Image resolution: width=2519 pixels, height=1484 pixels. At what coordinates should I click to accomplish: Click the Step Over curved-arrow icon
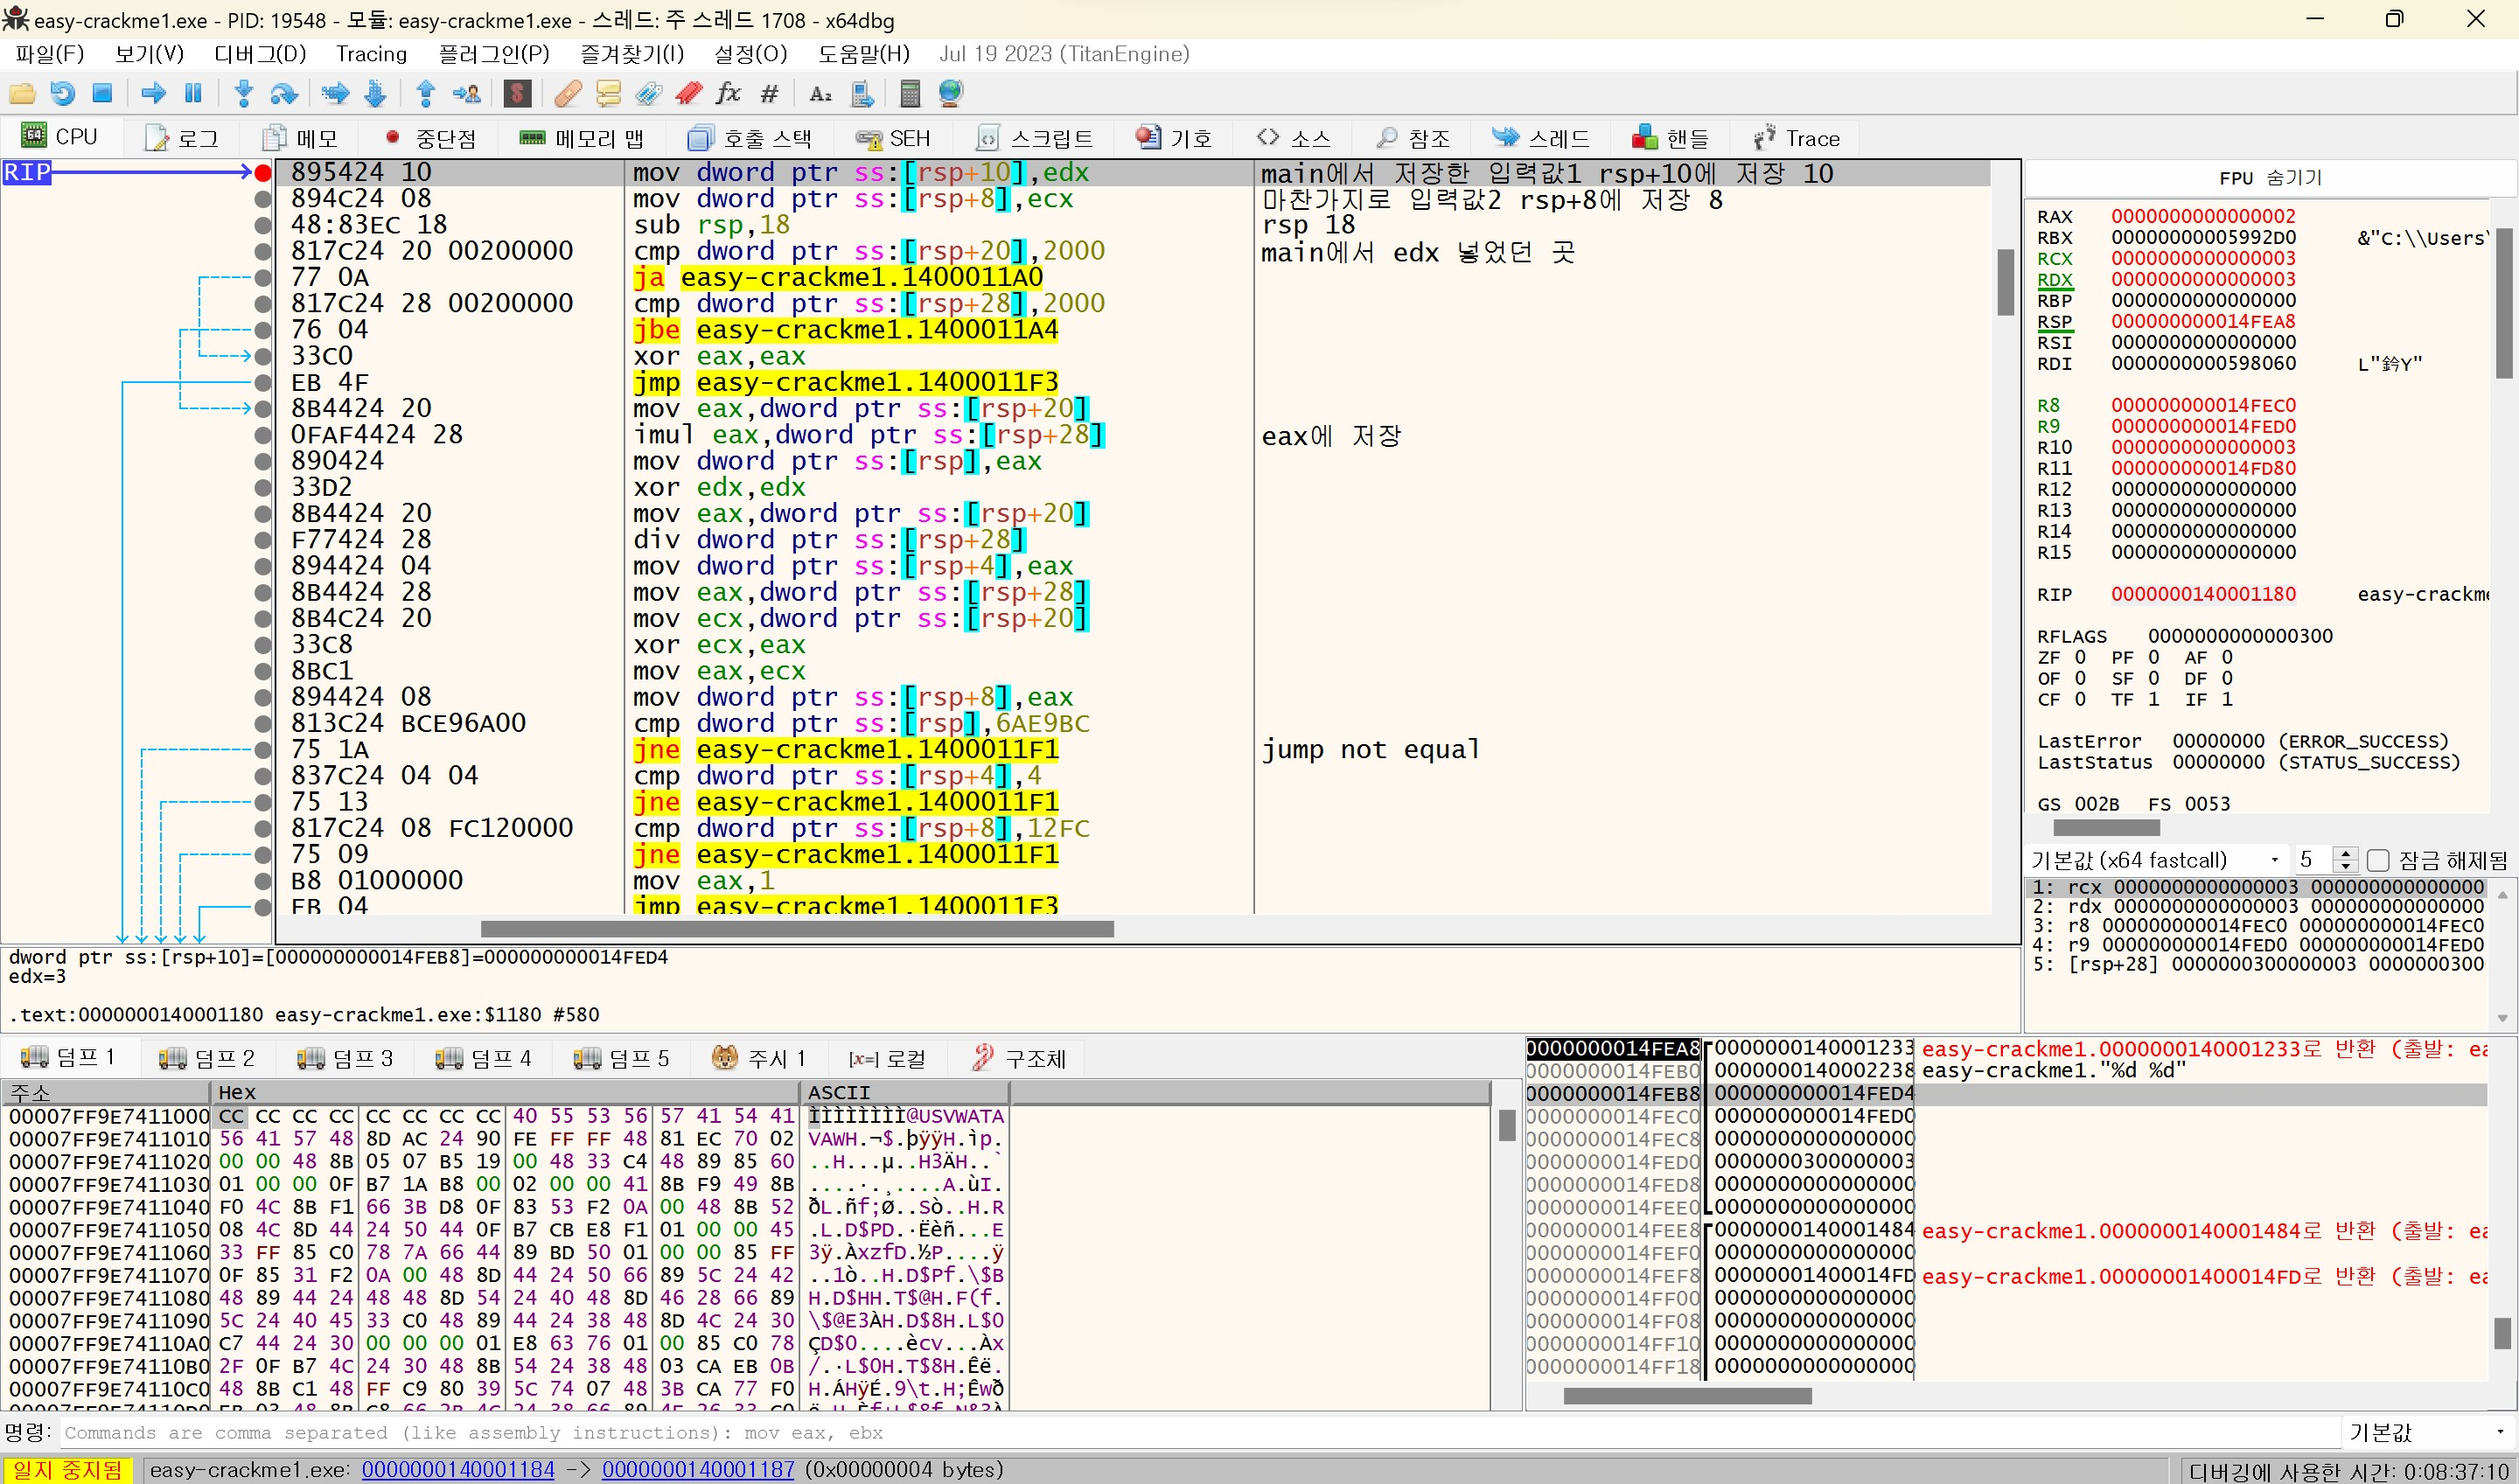pos(284,94)
